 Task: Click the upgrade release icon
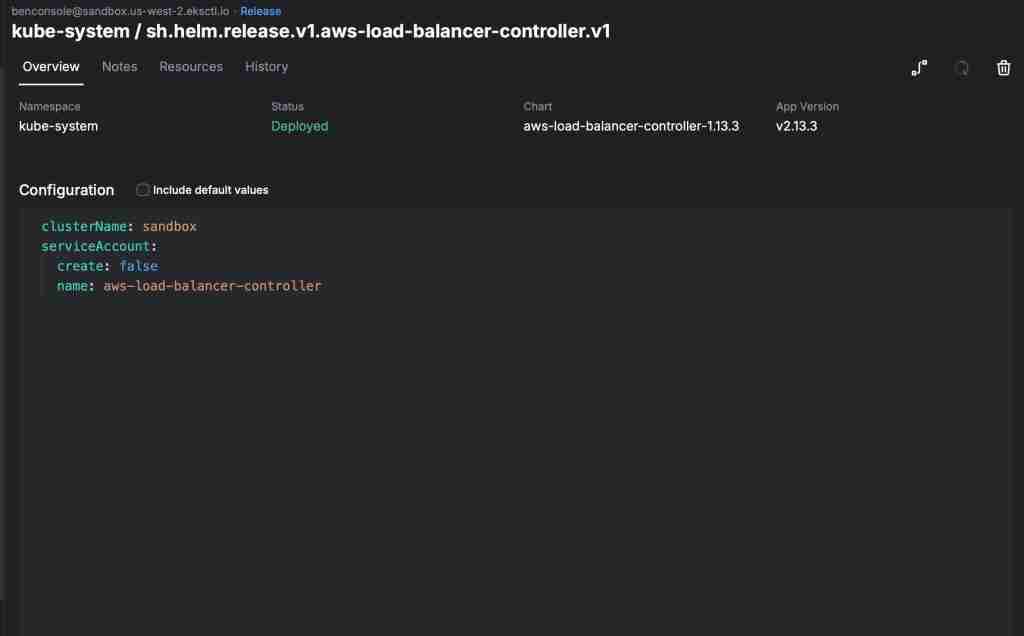pos(919,68)
